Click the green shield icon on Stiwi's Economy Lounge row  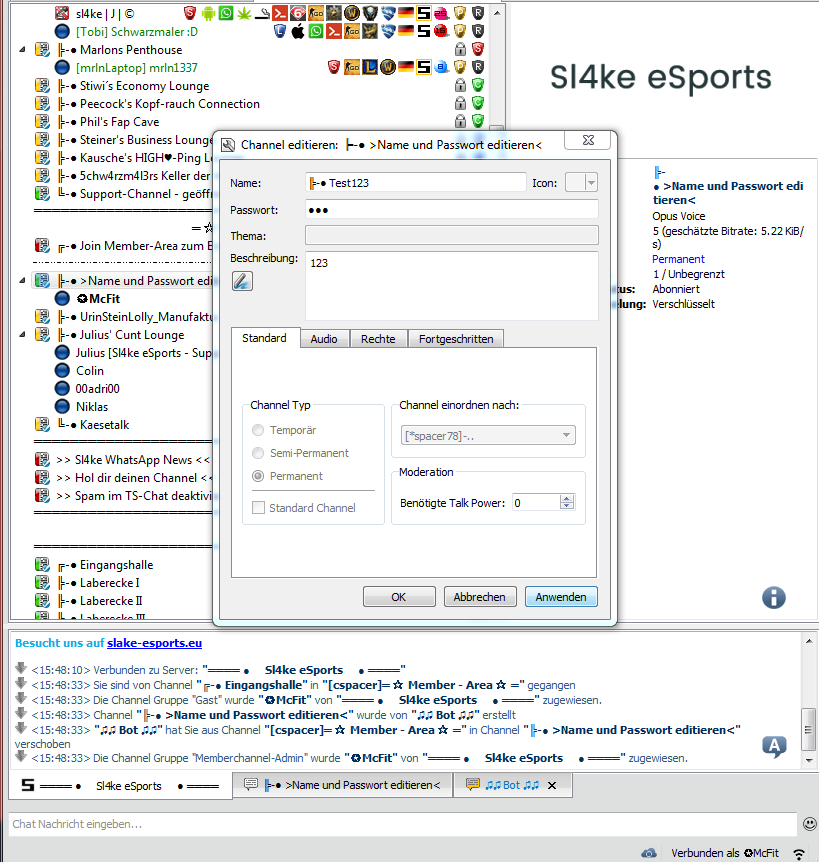(x=478, y=85)
